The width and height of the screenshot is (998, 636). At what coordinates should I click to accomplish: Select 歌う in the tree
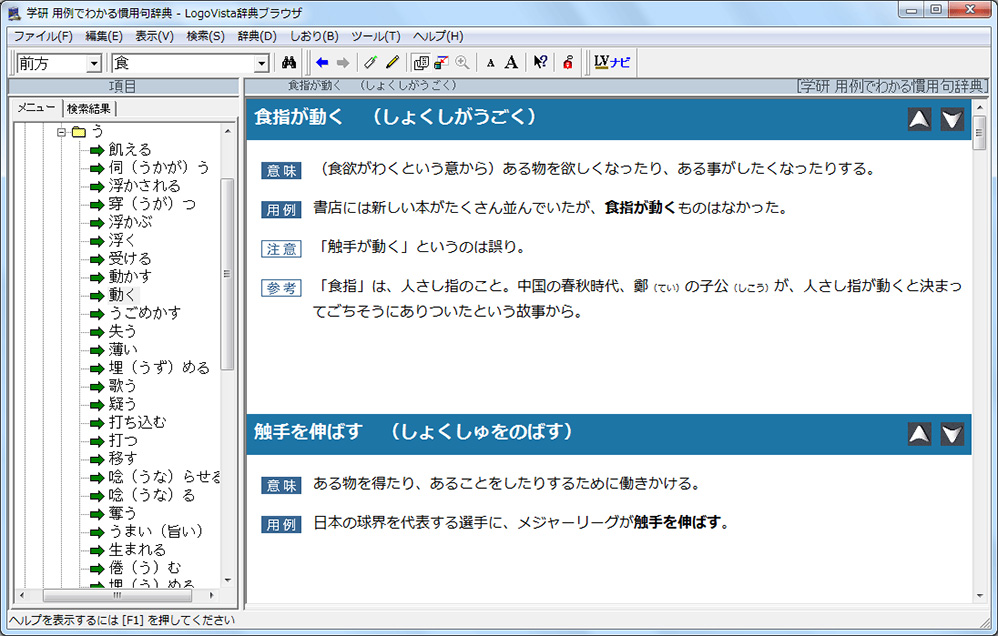click(122, 386)
